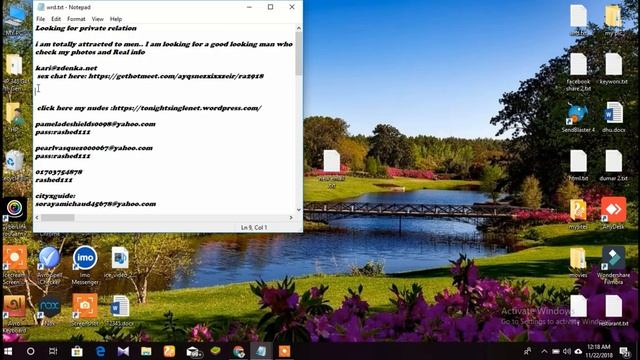Click the battery icon in system tray

(556, 351)
